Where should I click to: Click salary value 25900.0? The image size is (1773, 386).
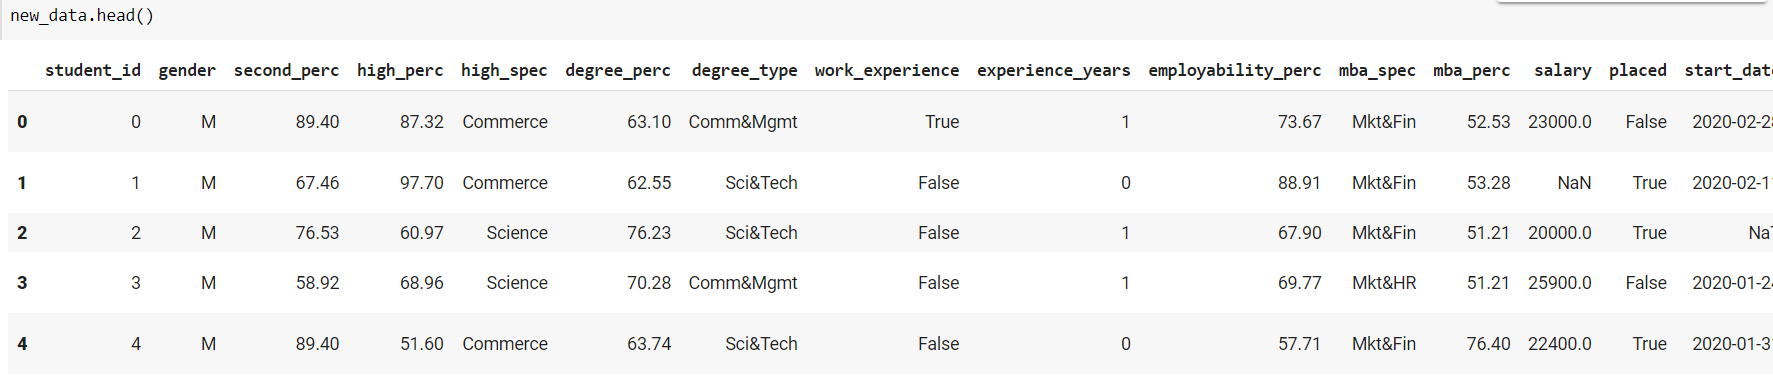[1560, 283]
